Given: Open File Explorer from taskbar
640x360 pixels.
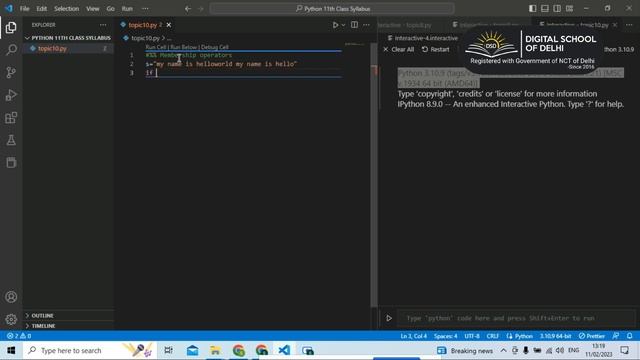Looking at the screenshot, I should click(216, 350).
